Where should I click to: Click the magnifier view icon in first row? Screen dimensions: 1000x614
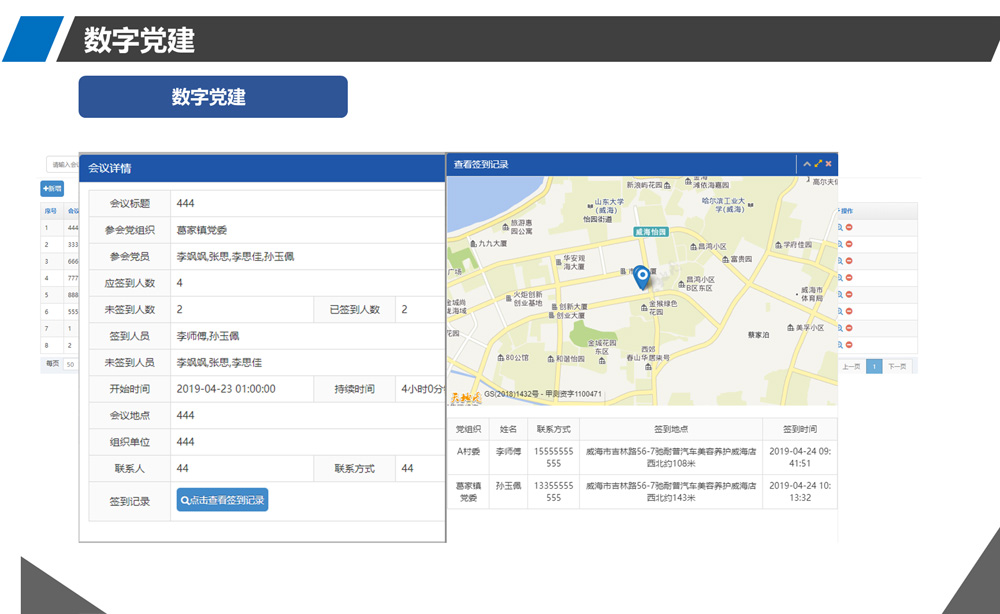(x=841, y=228)
